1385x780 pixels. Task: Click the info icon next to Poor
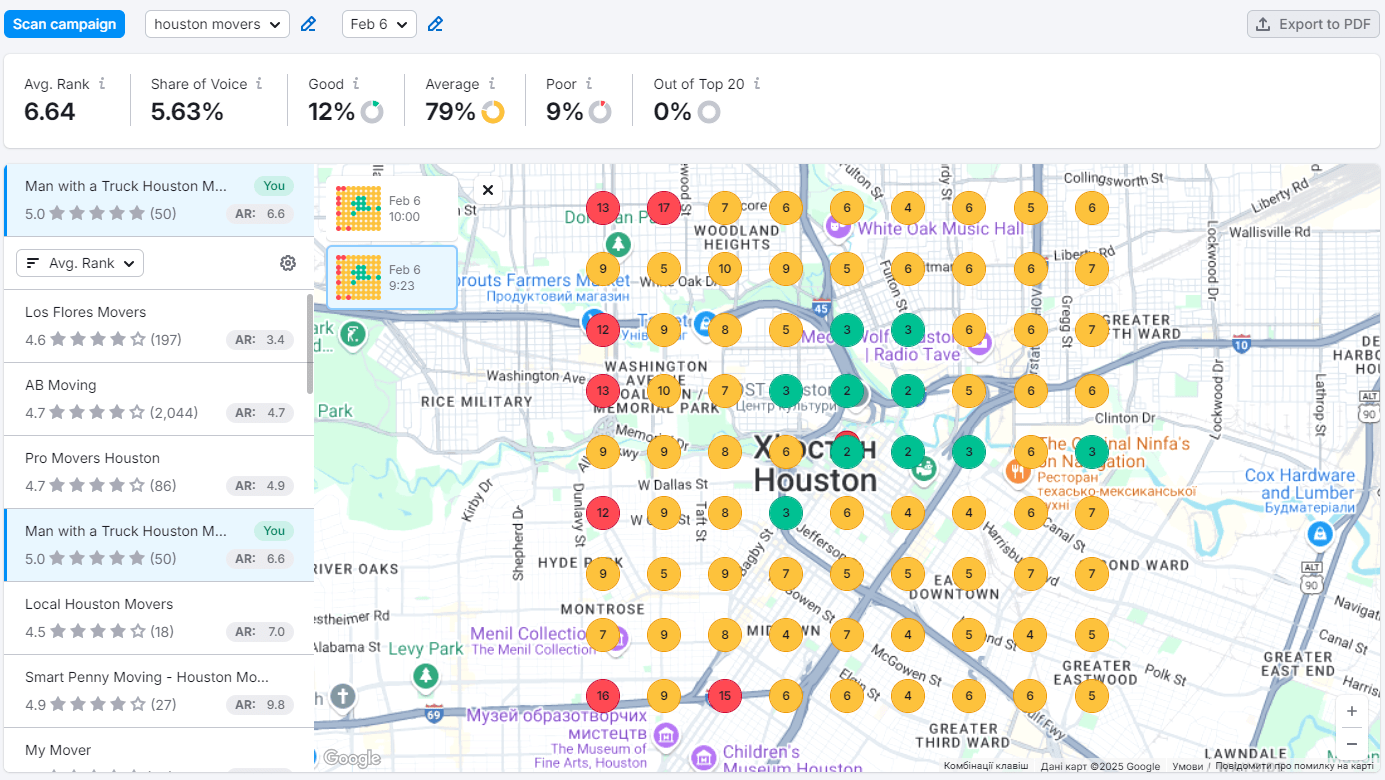[x=589, y=84]
